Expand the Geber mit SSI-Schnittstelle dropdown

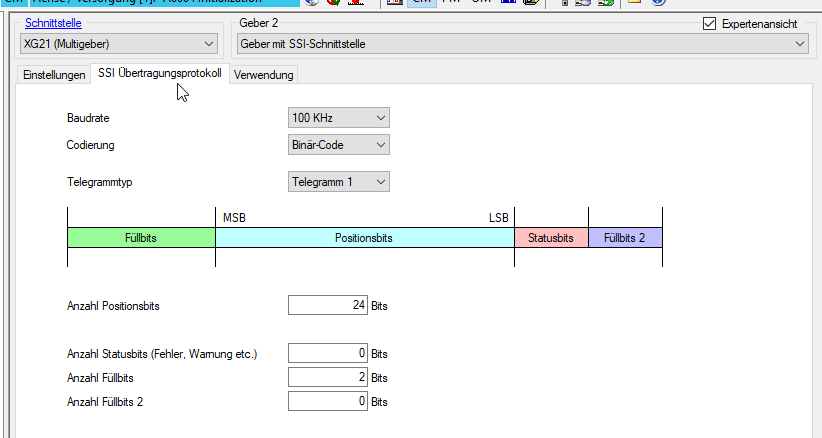pyautogui.click(x=523, y=44)
